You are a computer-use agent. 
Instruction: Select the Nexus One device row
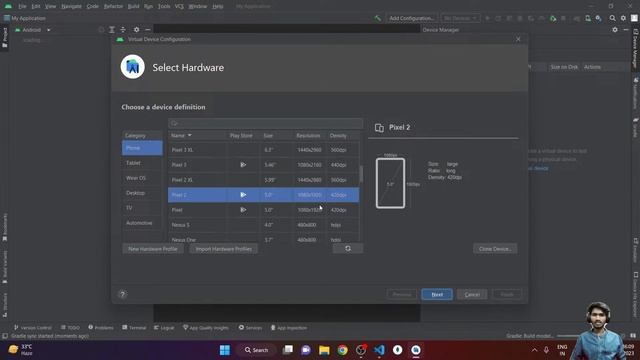pos(264,238)
